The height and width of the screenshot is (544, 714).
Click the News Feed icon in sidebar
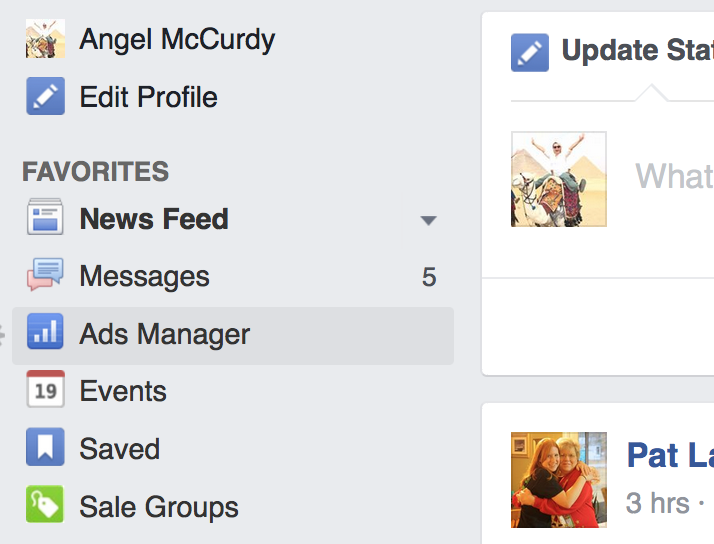pyautogui.click(x=45, y=219)
